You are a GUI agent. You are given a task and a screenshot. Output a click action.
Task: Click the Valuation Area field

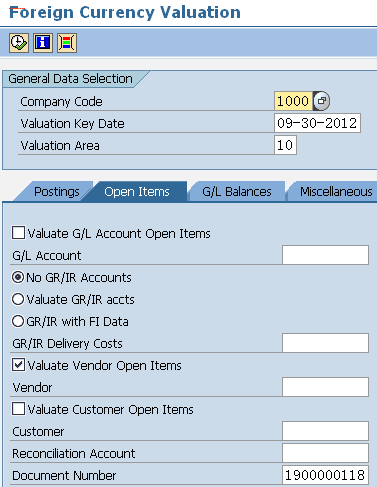pyautogui.click(x=285, y=145)
